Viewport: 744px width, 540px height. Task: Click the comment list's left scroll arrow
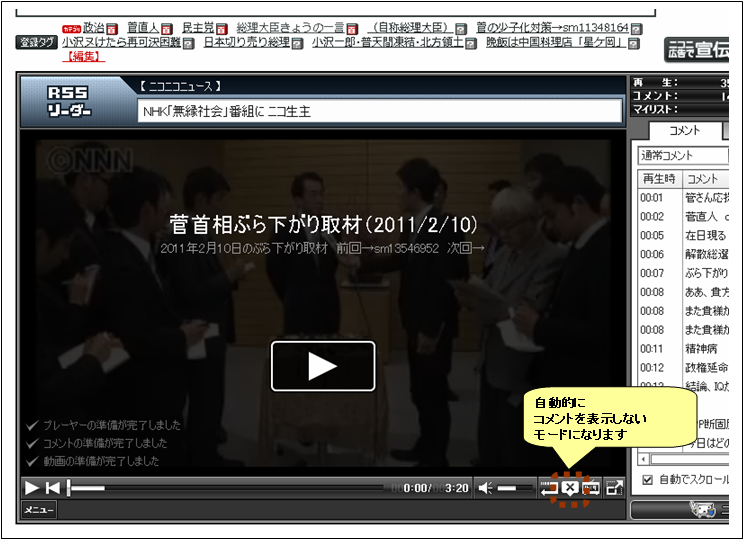(643, 459)
